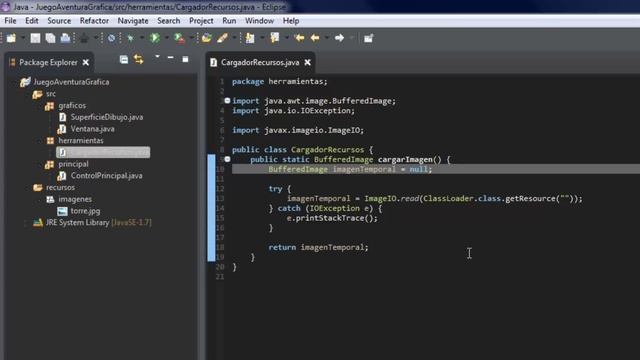The width and height of the screenshot is (640, 360).
Task: Open the Window menu
Action: tap(259, 21)
